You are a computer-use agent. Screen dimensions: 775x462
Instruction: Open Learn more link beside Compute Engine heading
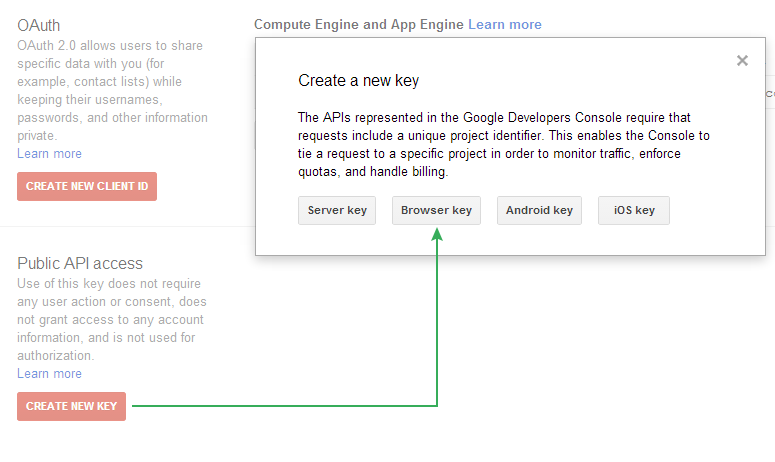tap(505, 25)
